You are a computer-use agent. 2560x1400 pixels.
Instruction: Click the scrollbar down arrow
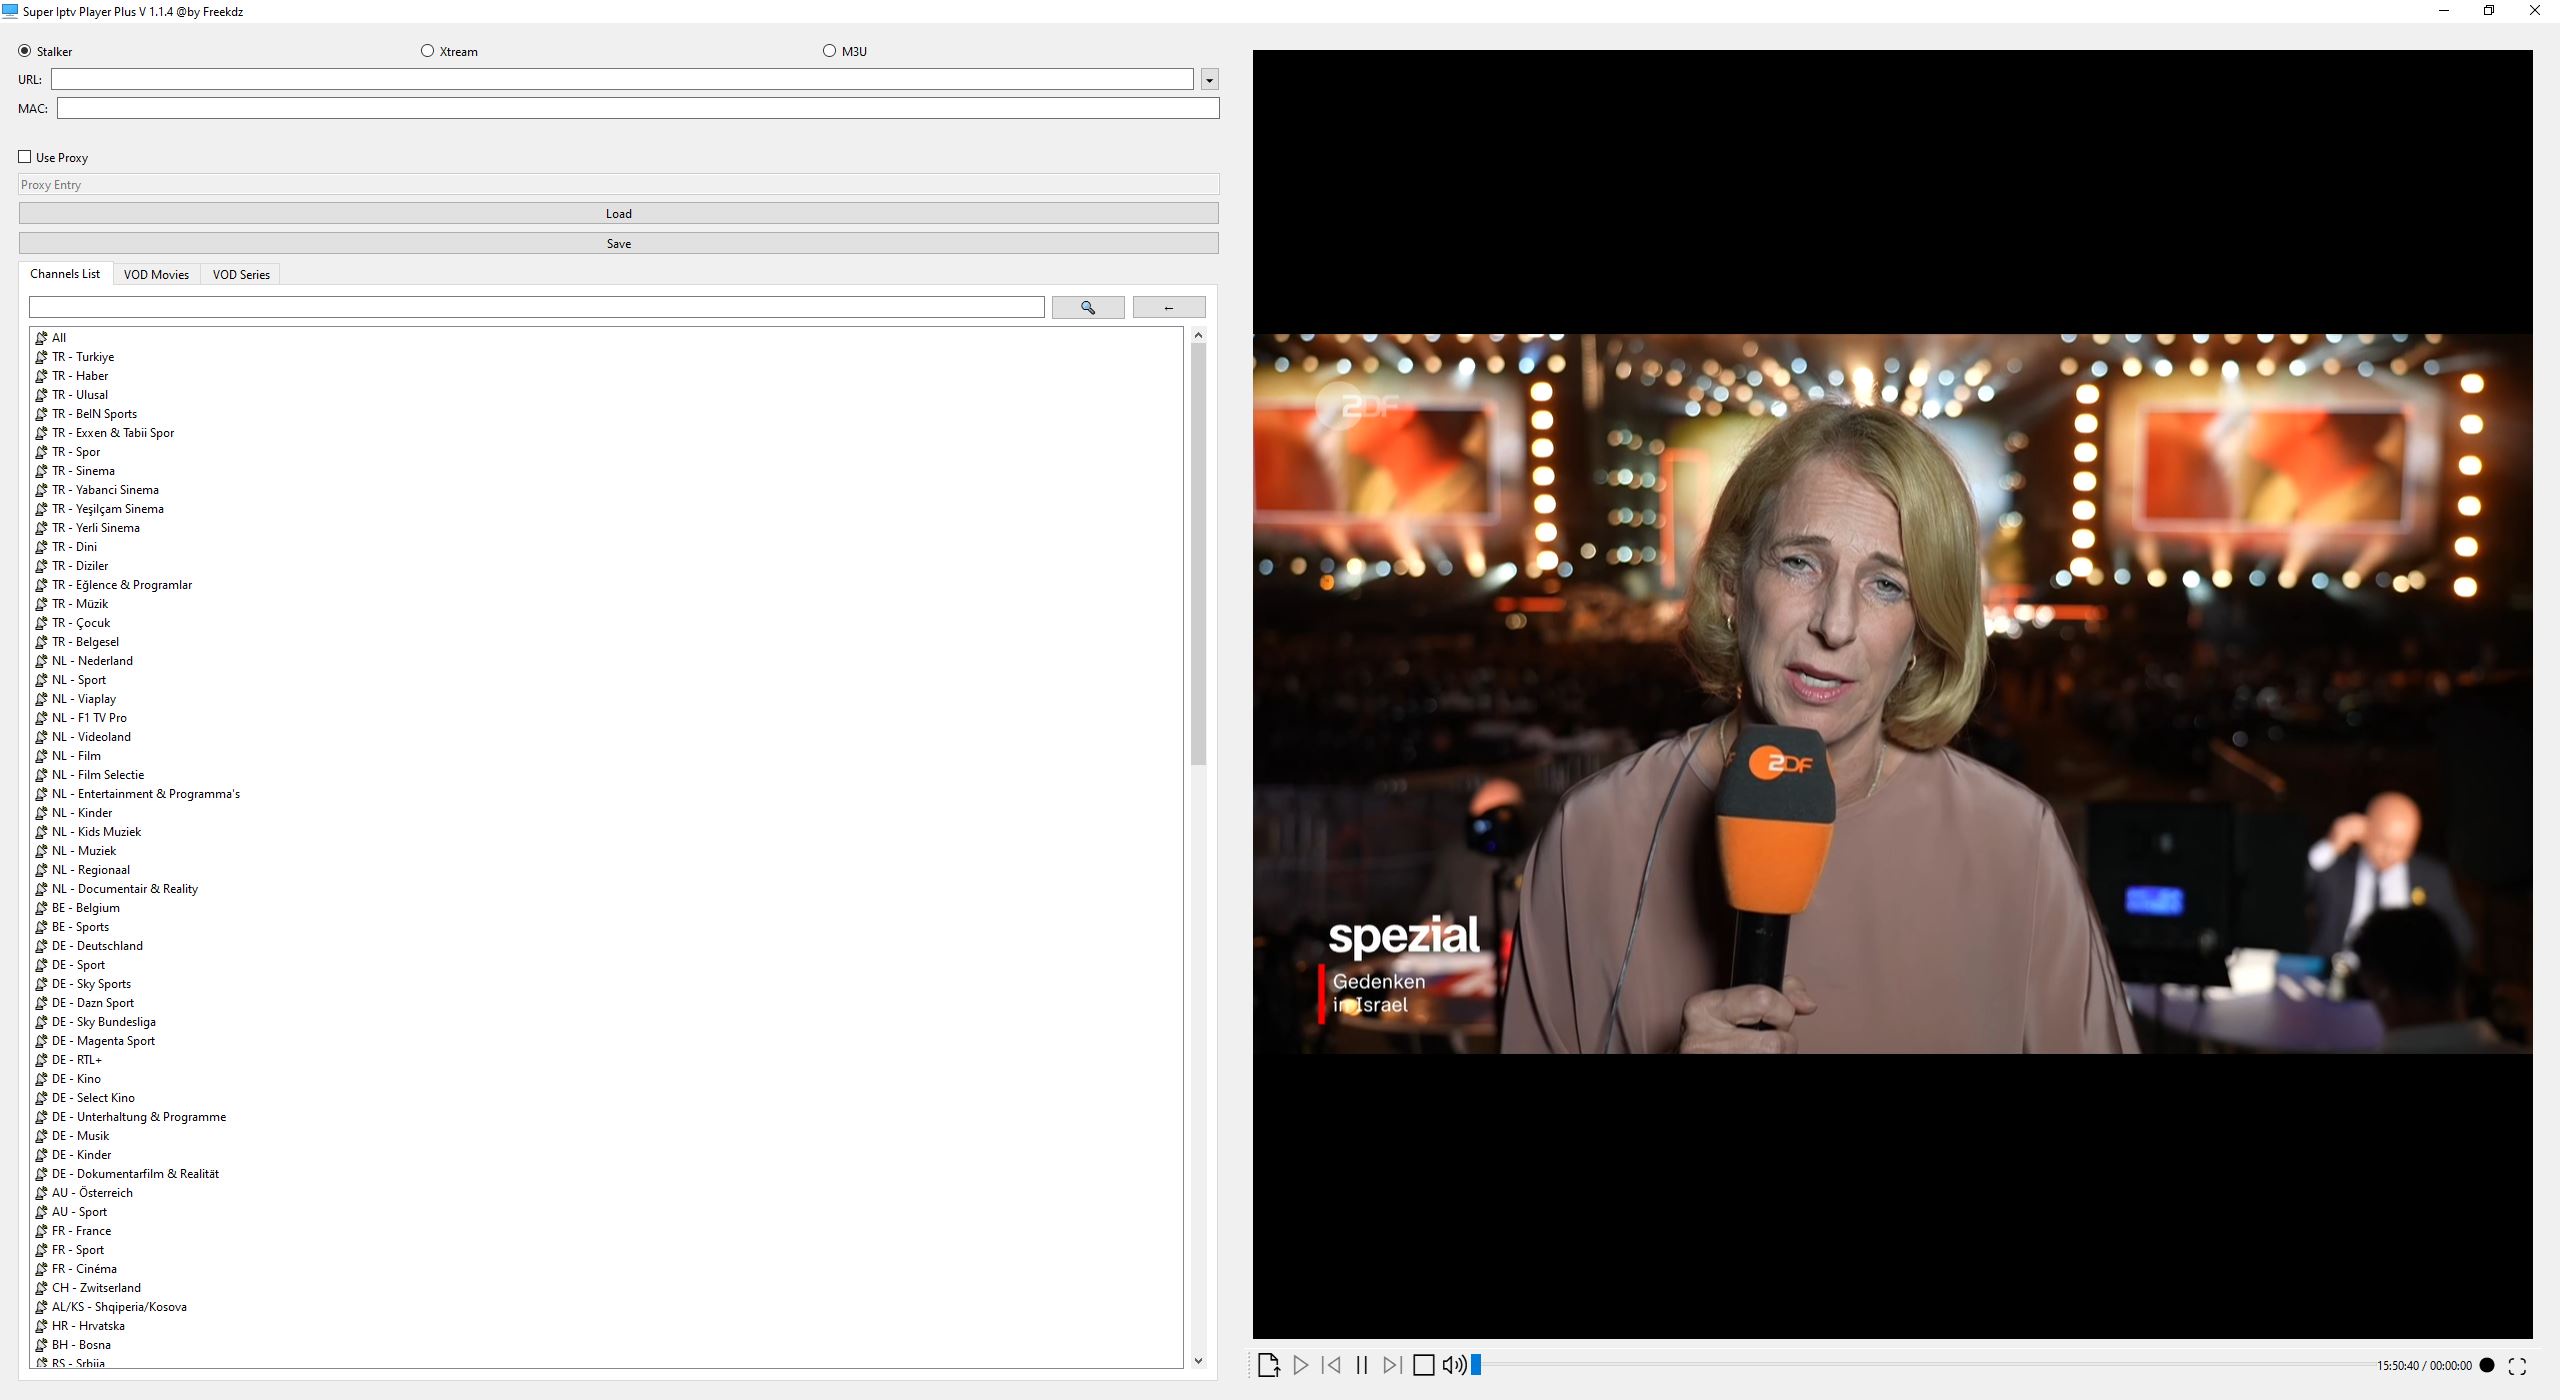[1198, 1361]
